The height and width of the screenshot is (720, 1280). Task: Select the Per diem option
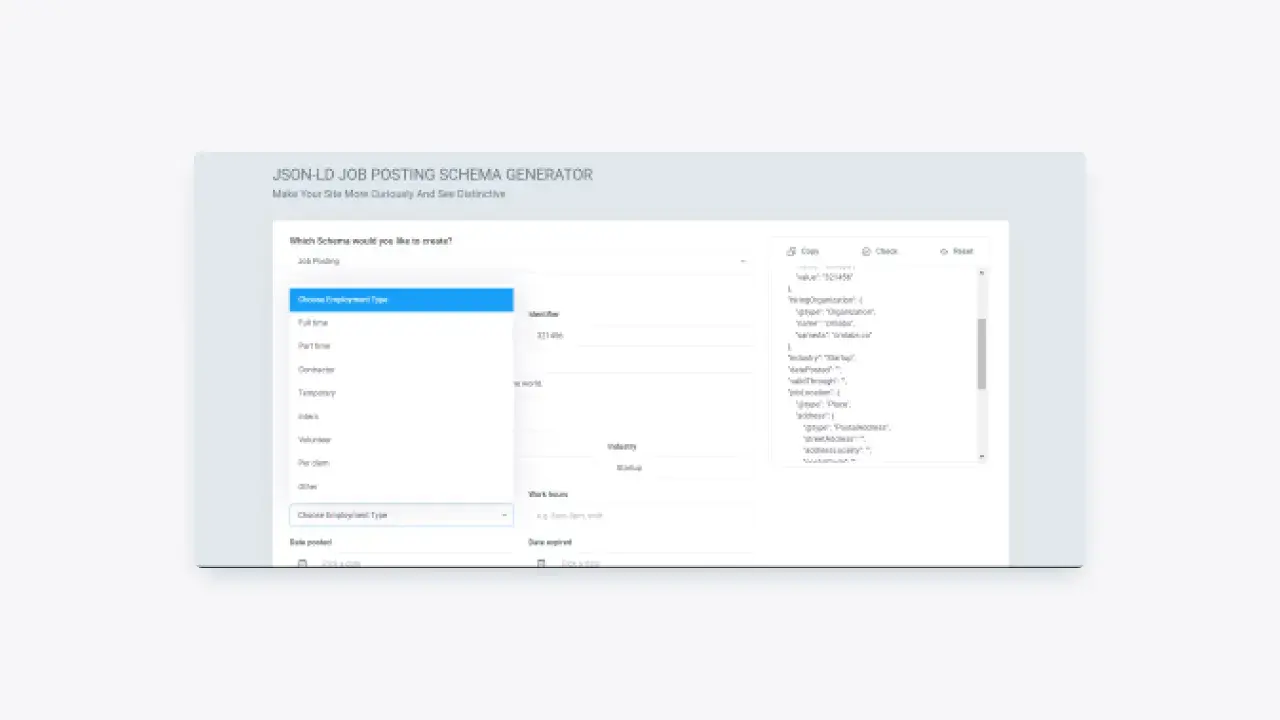313,463
